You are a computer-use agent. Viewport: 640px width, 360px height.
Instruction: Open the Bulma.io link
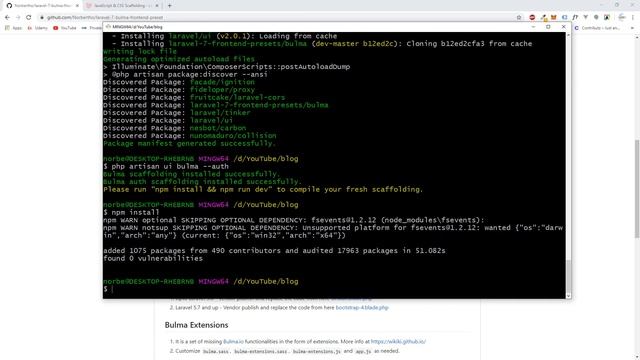pyautogui.click(x=233, y=341)
